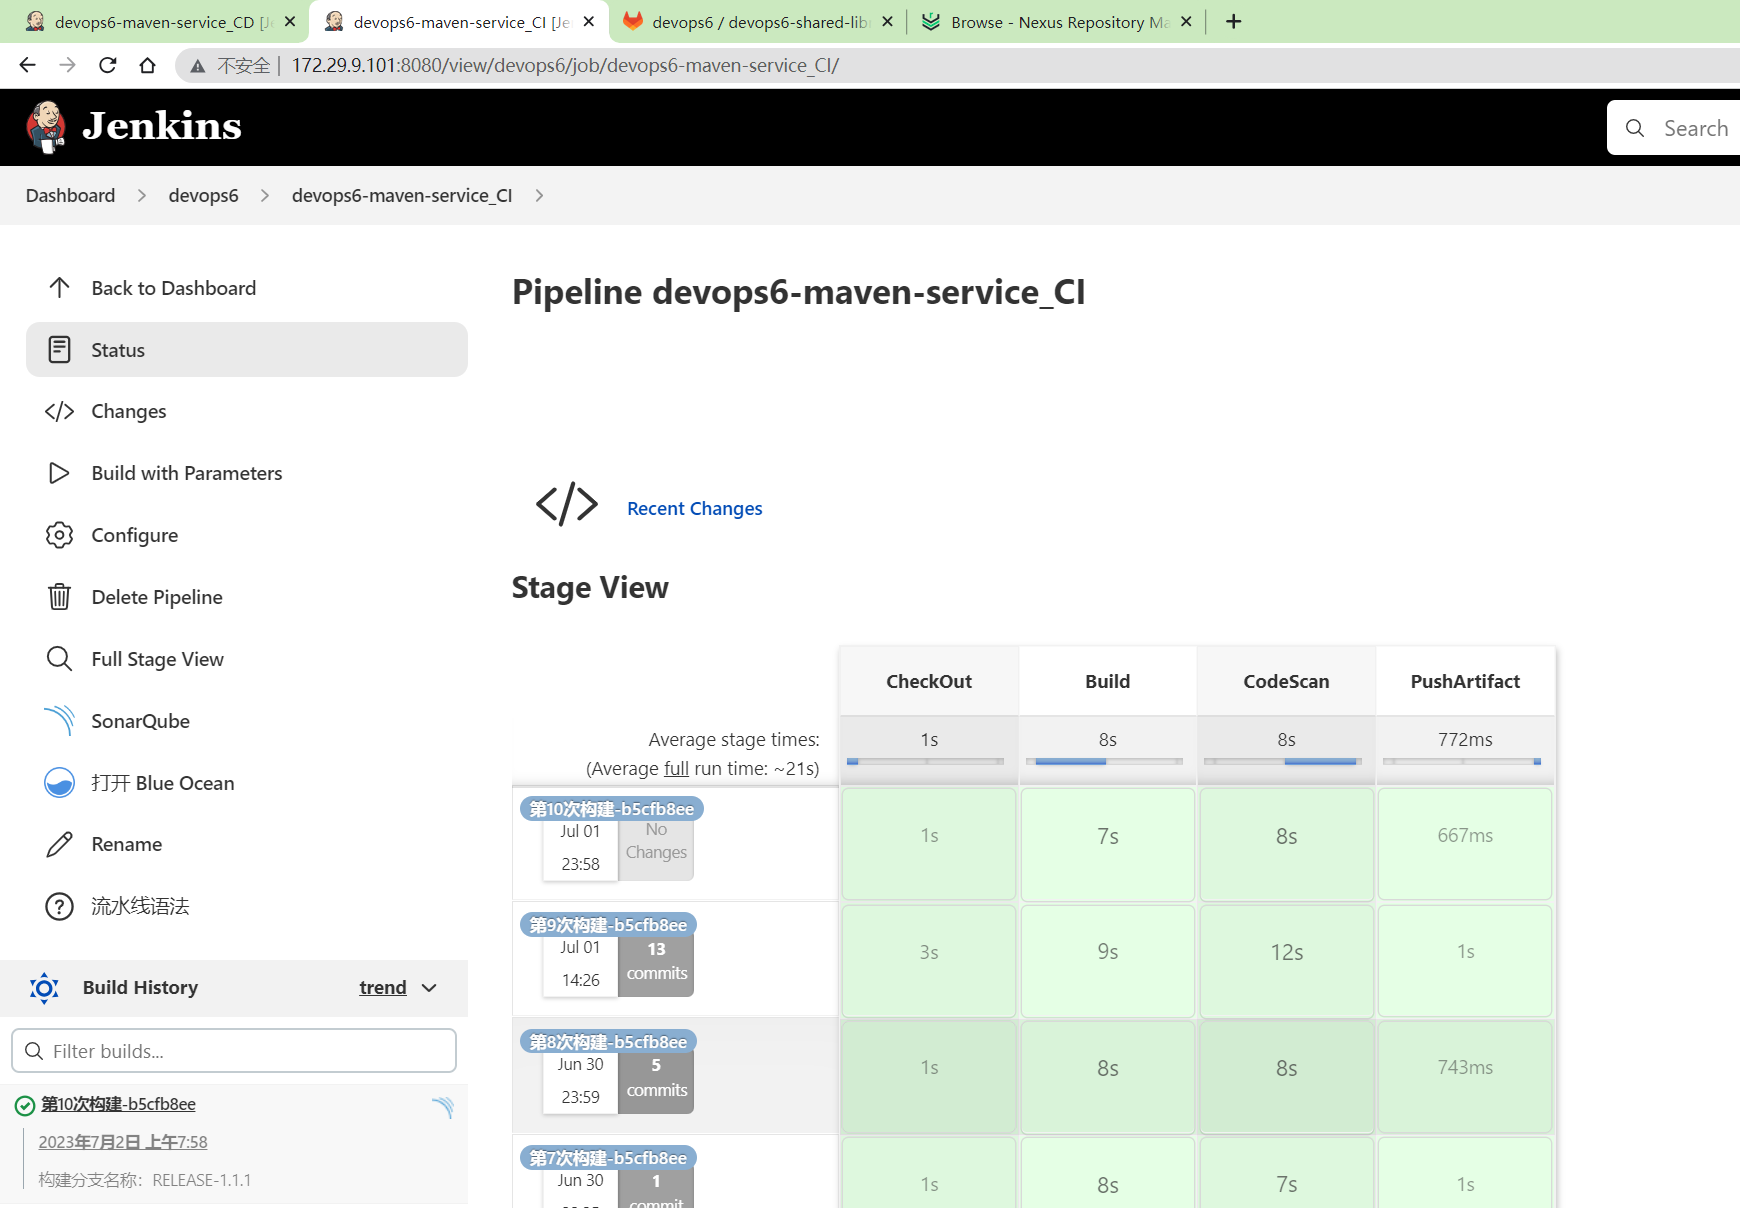
Task: Open the Full Stage View menu item
Action: pos(247,659)
